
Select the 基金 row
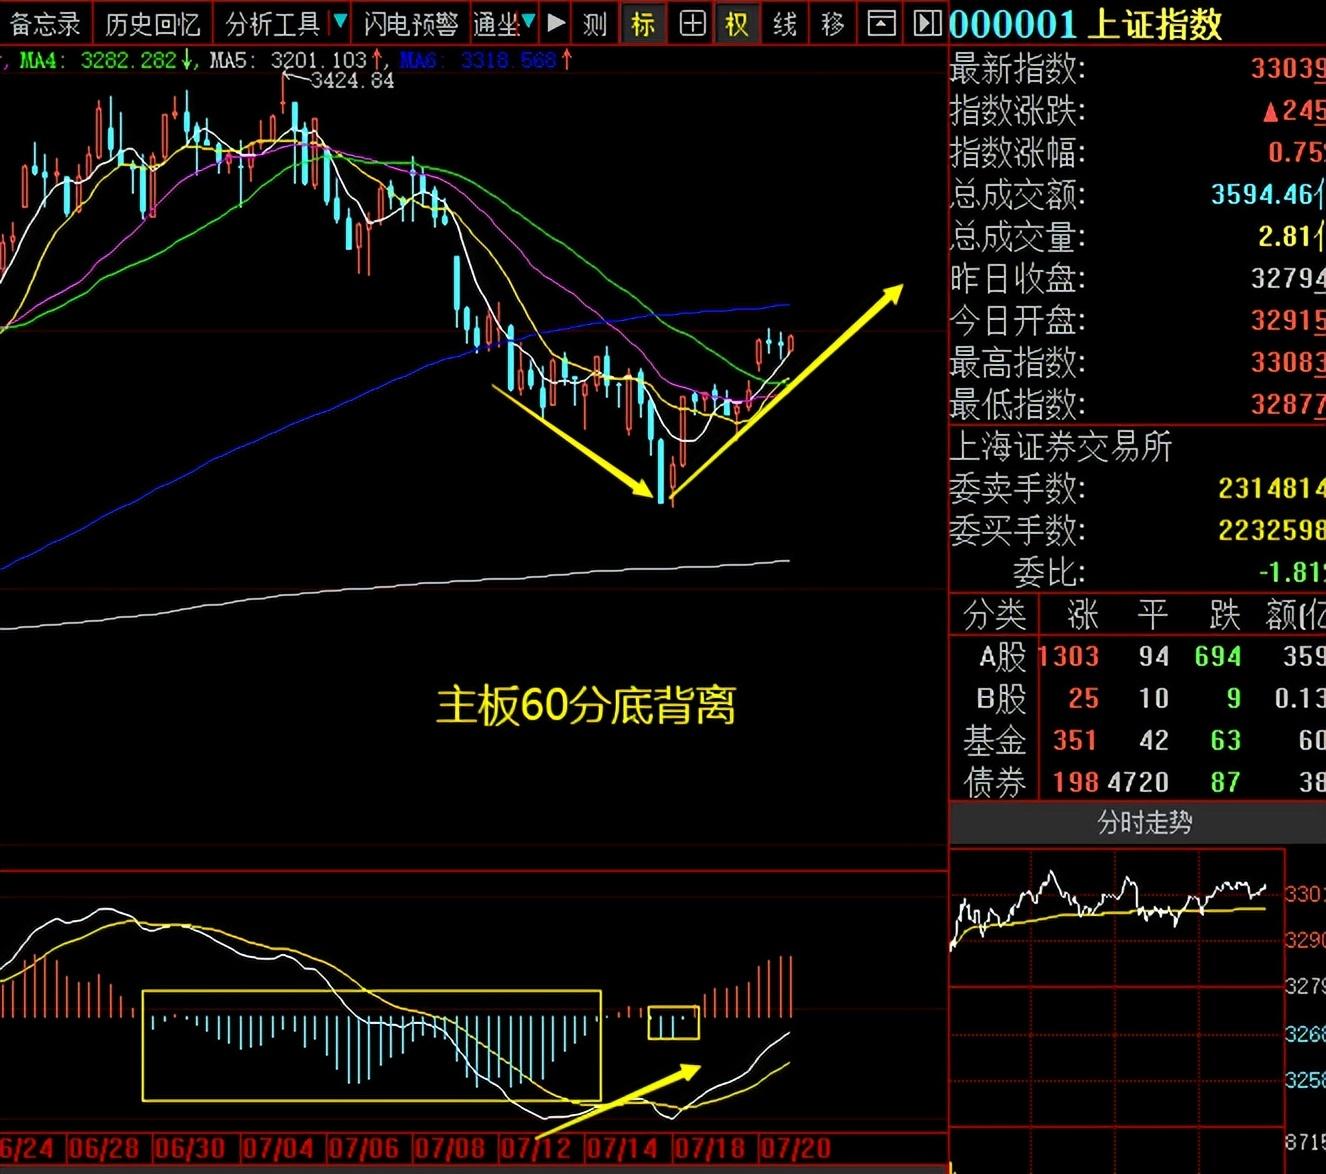[x=1137, y=741]
